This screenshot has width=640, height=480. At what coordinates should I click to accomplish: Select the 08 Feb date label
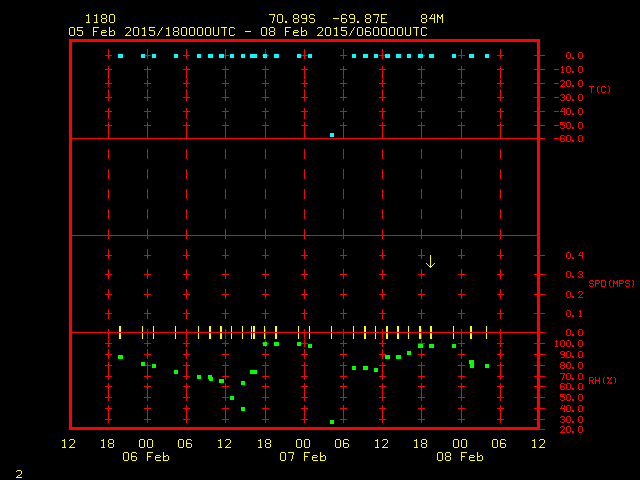tap(460, 456)
